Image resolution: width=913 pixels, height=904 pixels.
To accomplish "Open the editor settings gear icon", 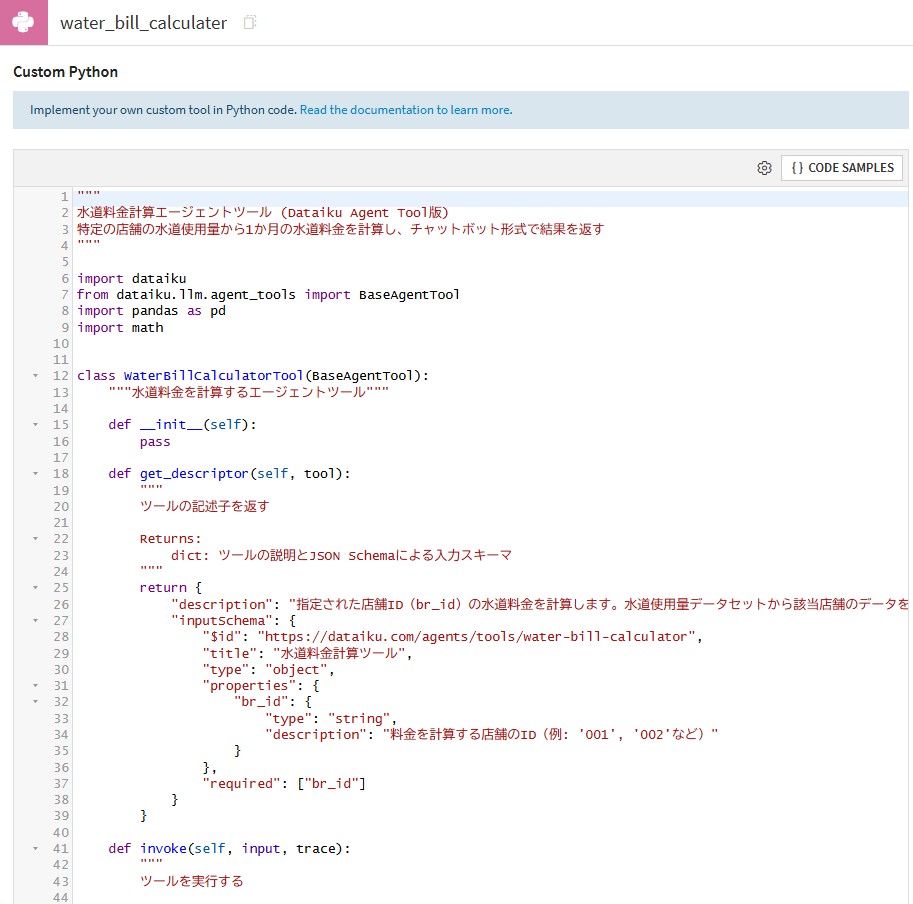I will click(765, 169).
